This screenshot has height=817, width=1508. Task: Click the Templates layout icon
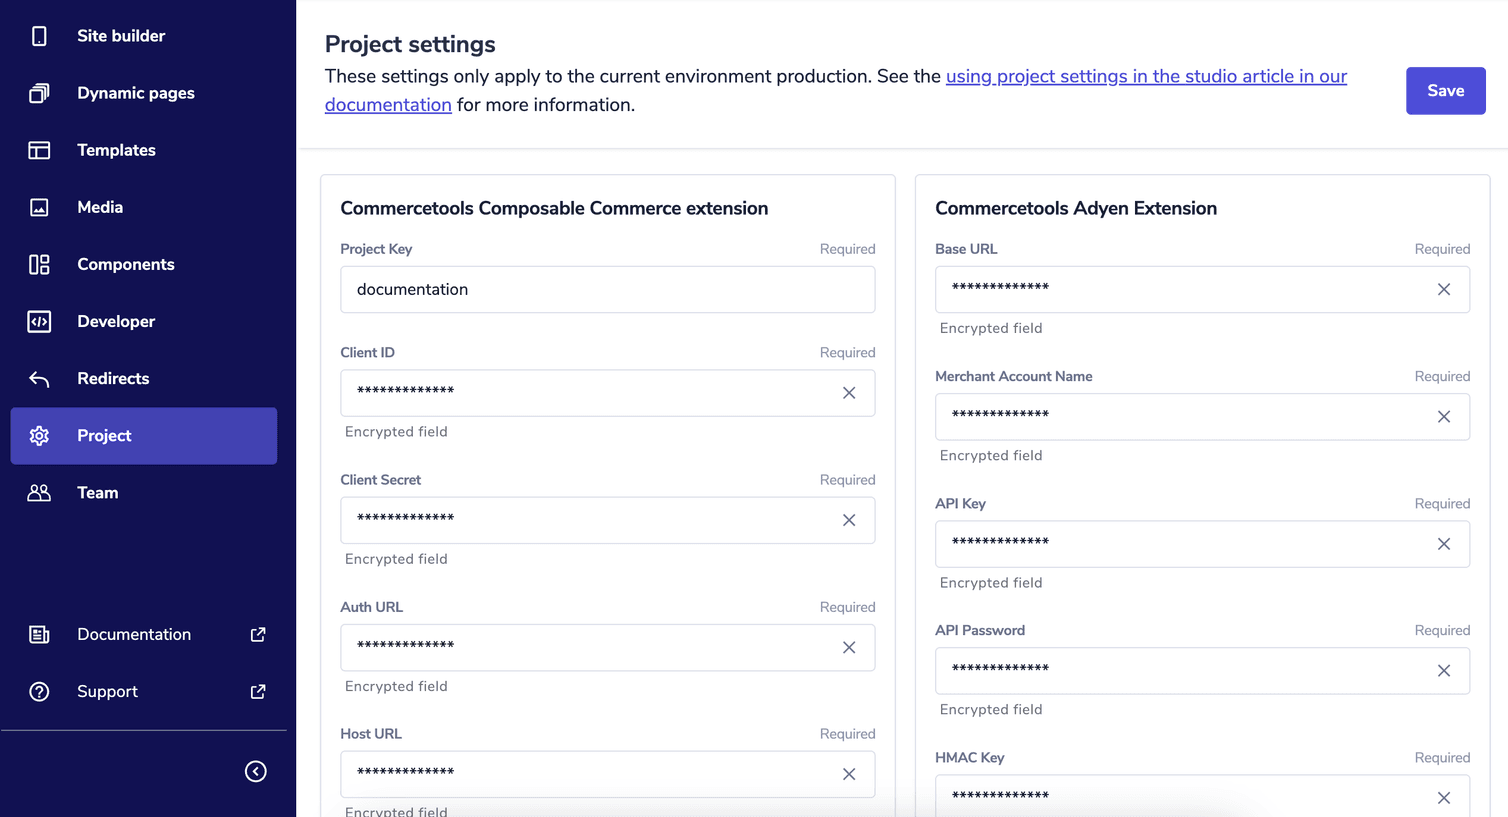coord(38,149)
